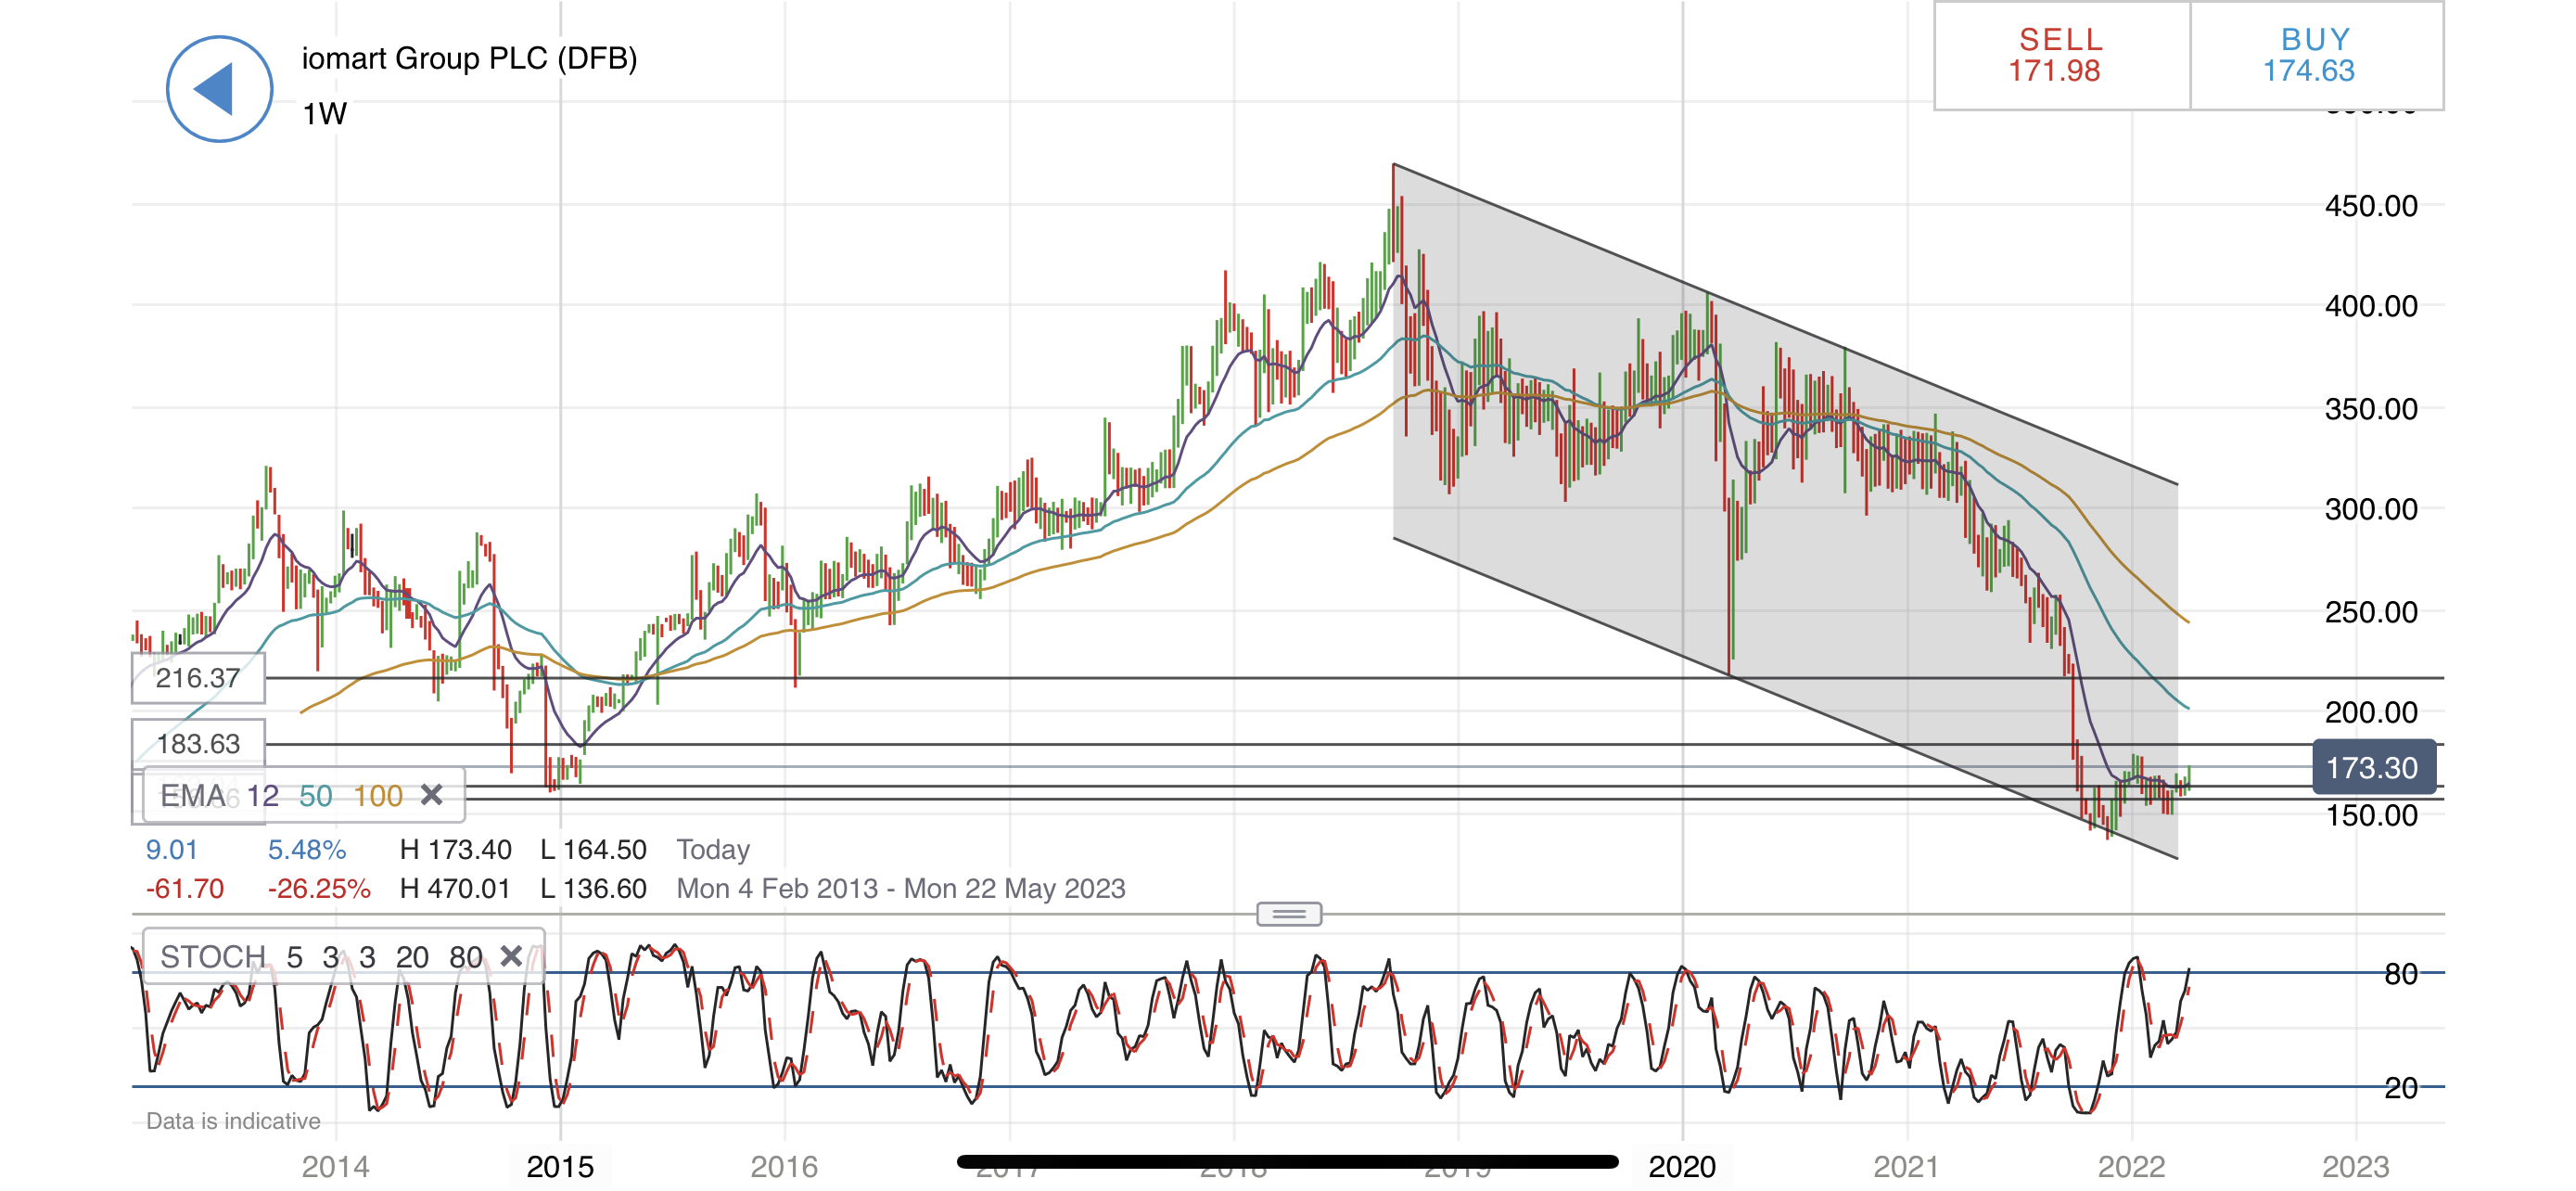Screen dimensions: 2576x1191
Task: Select the iomart Group PLC (DFB) title
Action: click(469, 59)
